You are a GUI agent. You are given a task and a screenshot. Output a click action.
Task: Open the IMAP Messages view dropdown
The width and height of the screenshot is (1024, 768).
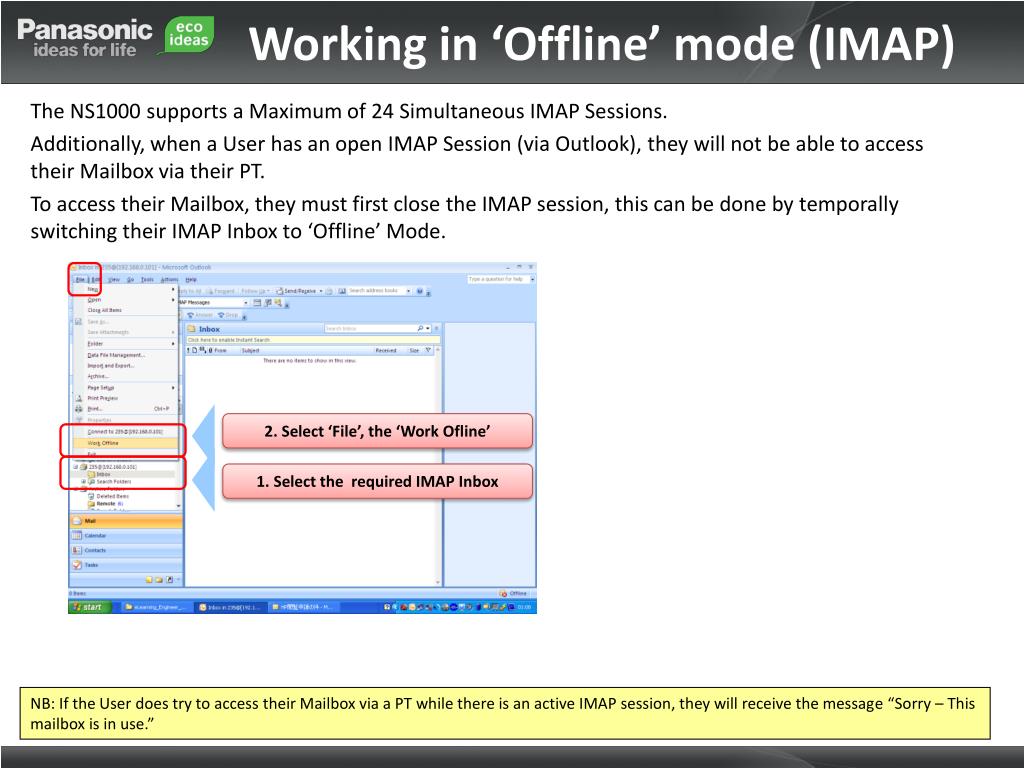[x=246, y=303]
